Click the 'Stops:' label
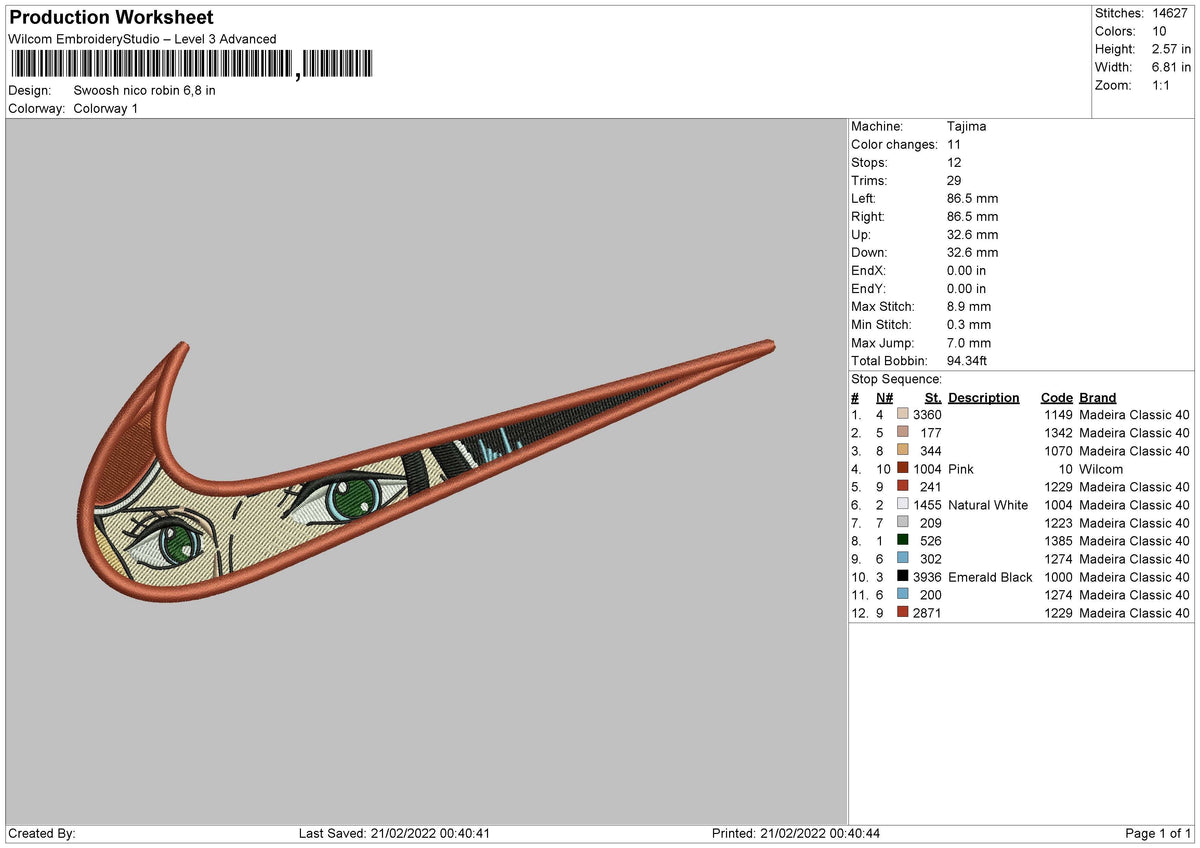Screen dimensions: 1200x848 pyautogui.click(x=869, y=163)
